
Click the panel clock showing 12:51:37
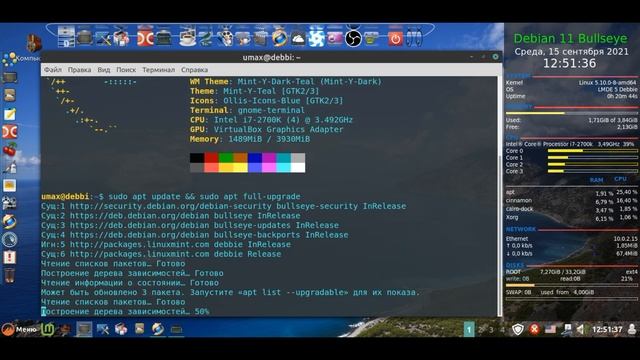(x=607, y=329)
